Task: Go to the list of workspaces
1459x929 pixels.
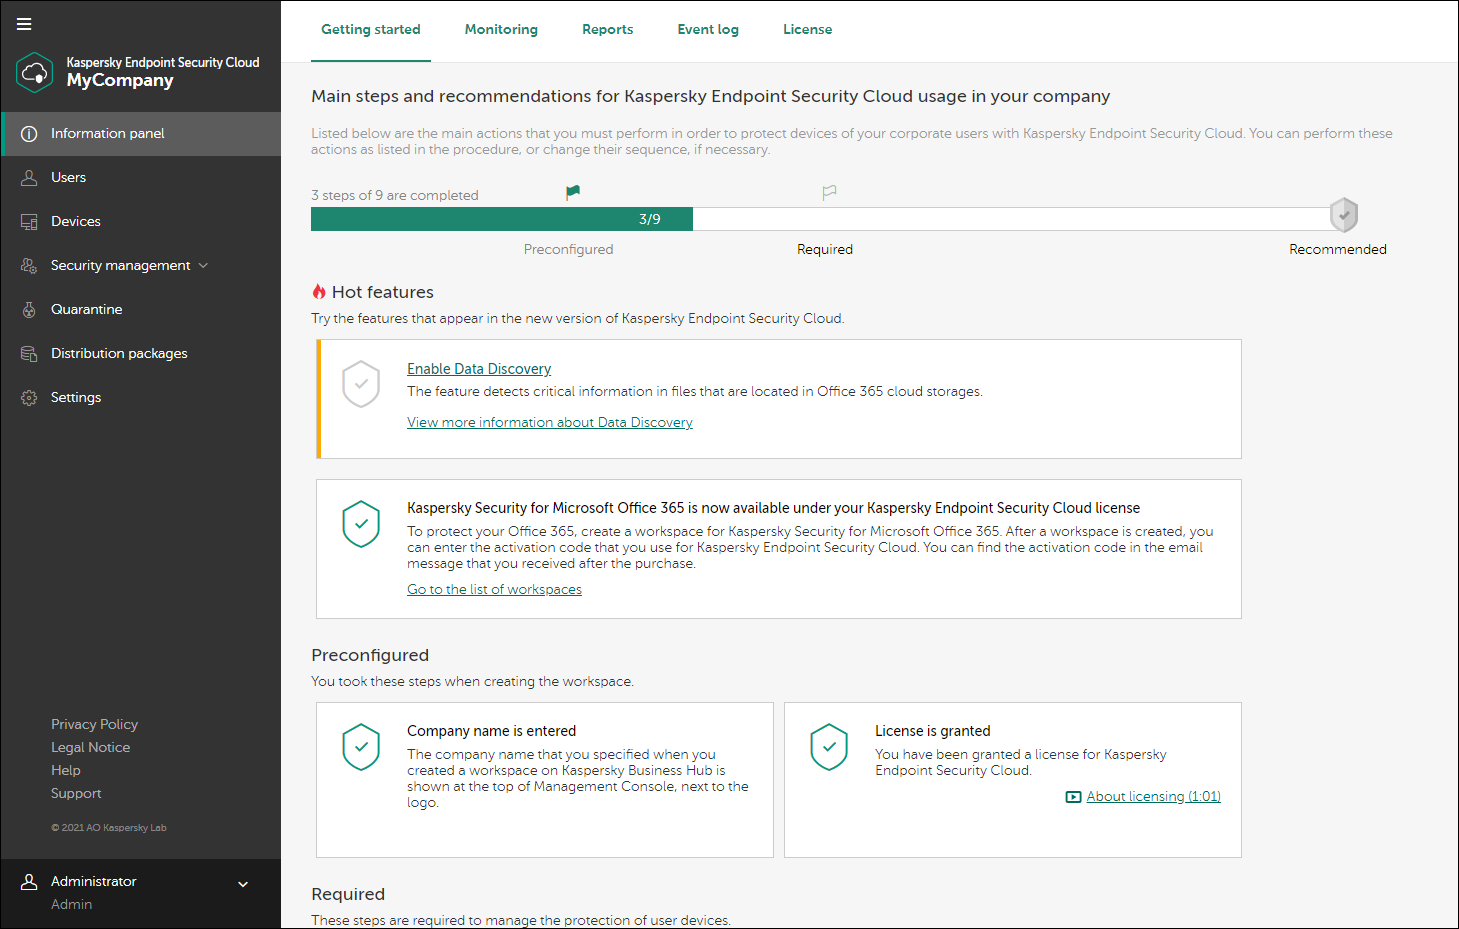Action: click(x=494, y=589)
